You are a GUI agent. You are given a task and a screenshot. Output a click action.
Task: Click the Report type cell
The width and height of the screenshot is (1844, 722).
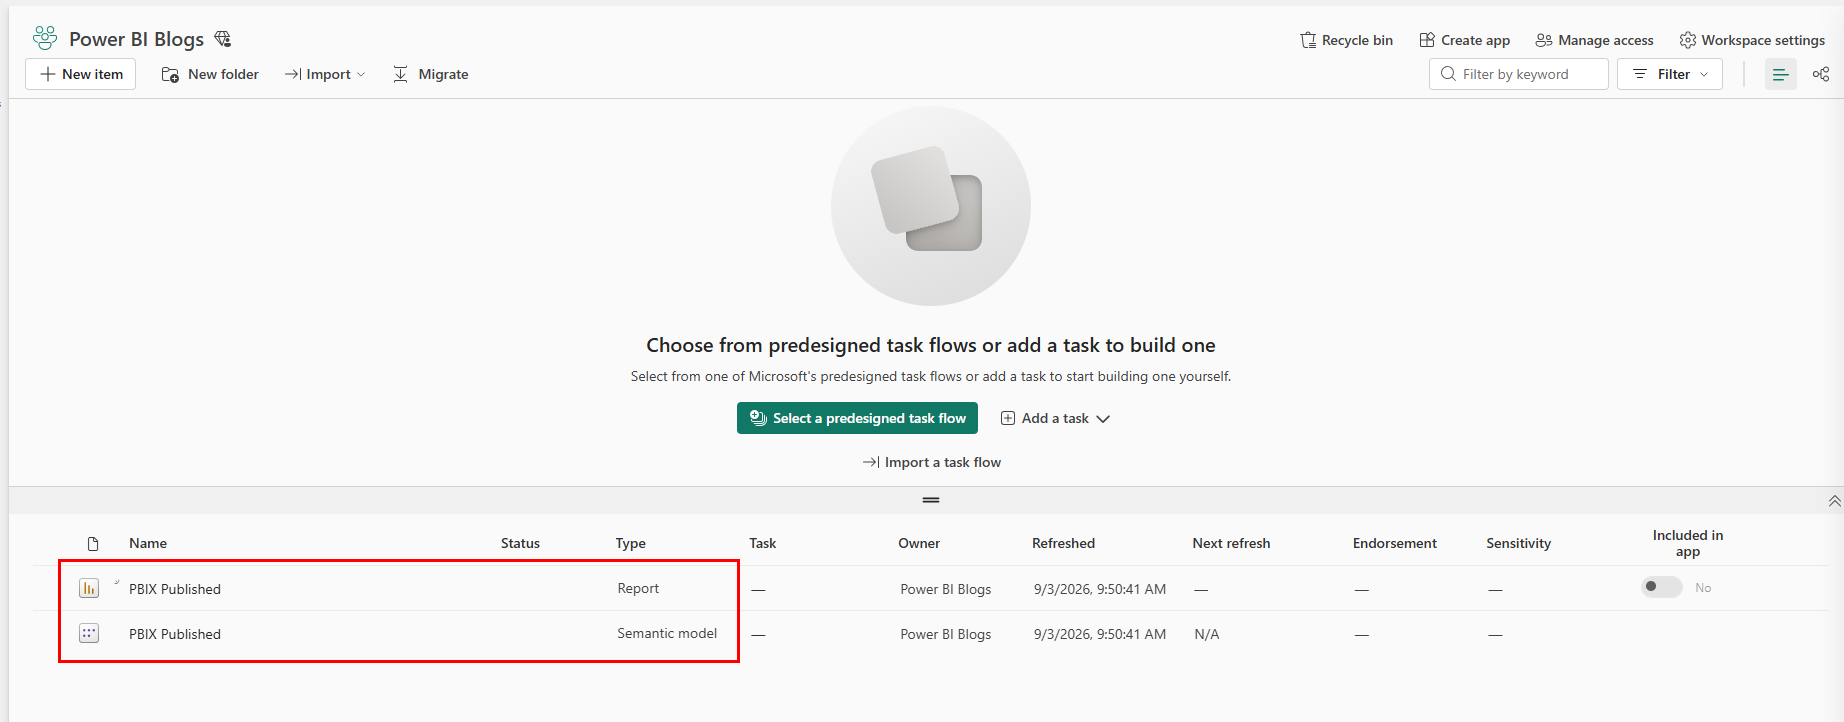(638, 588)
